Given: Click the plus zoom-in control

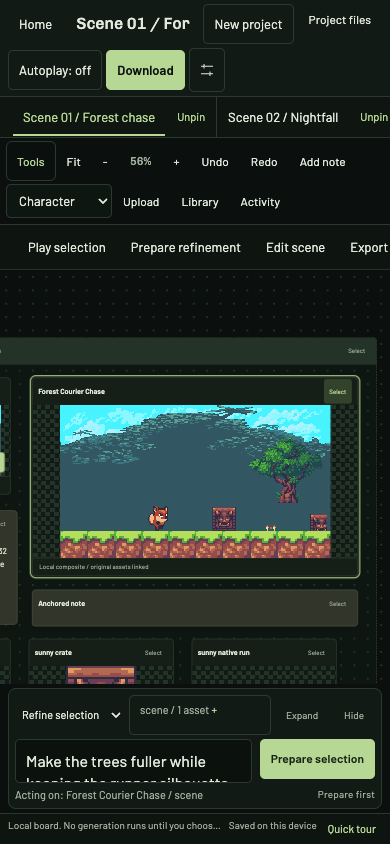Looking at the screenshot, I should [176, 162].
